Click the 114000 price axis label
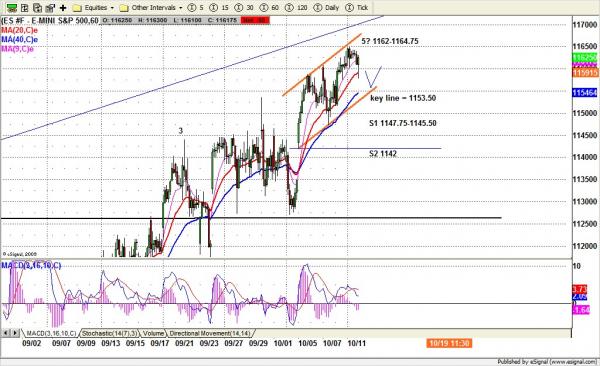The width and height of the screenshot is (600, 366). point(584,157)
